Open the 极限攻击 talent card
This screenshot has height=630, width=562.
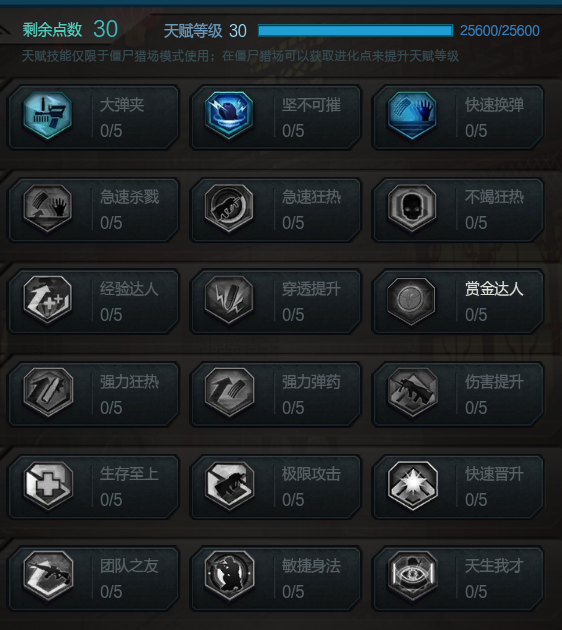click(276, 487)
